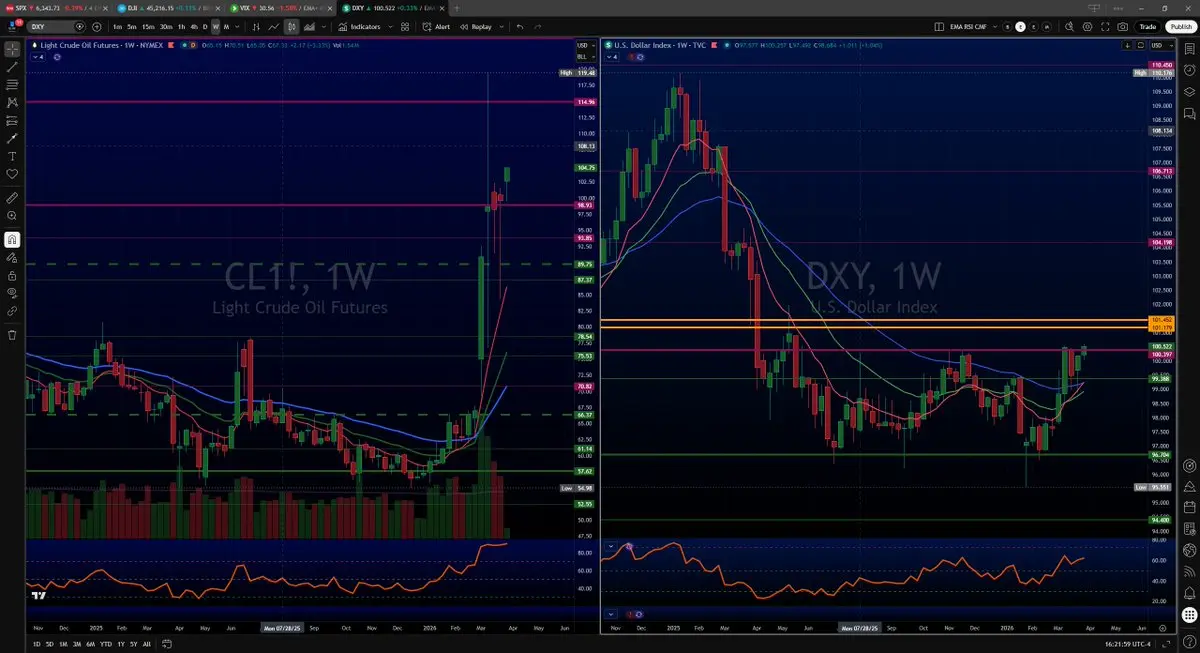
Task: Select the trend line drawing tool
Action: tap(12, 66)
